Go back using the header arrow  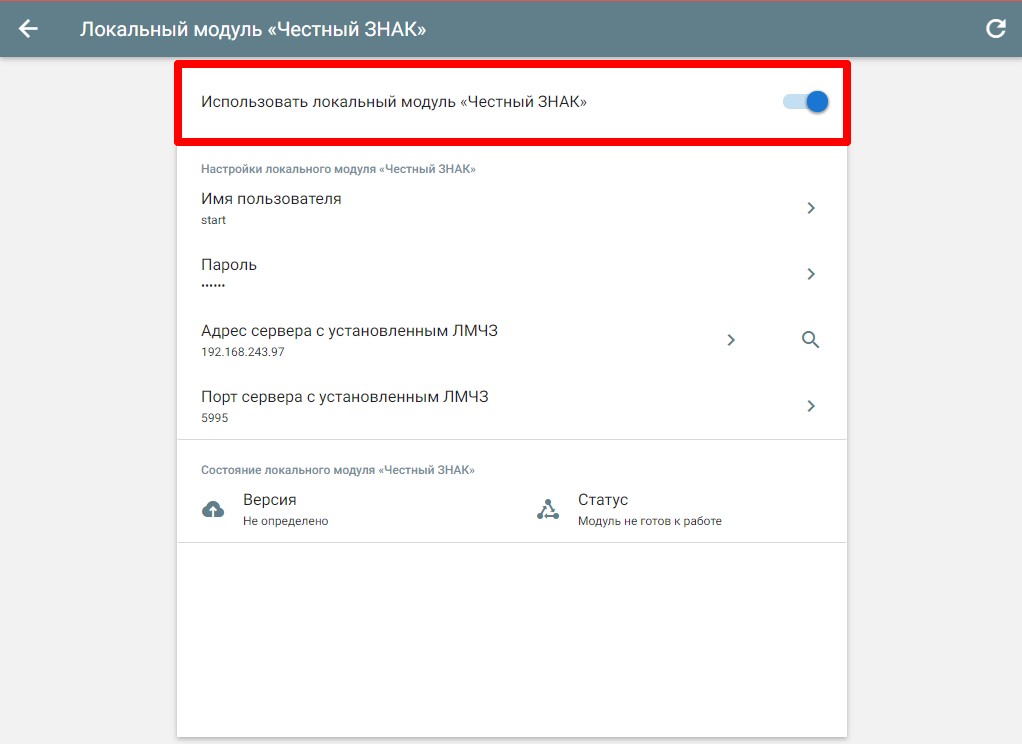pos(28,29)
